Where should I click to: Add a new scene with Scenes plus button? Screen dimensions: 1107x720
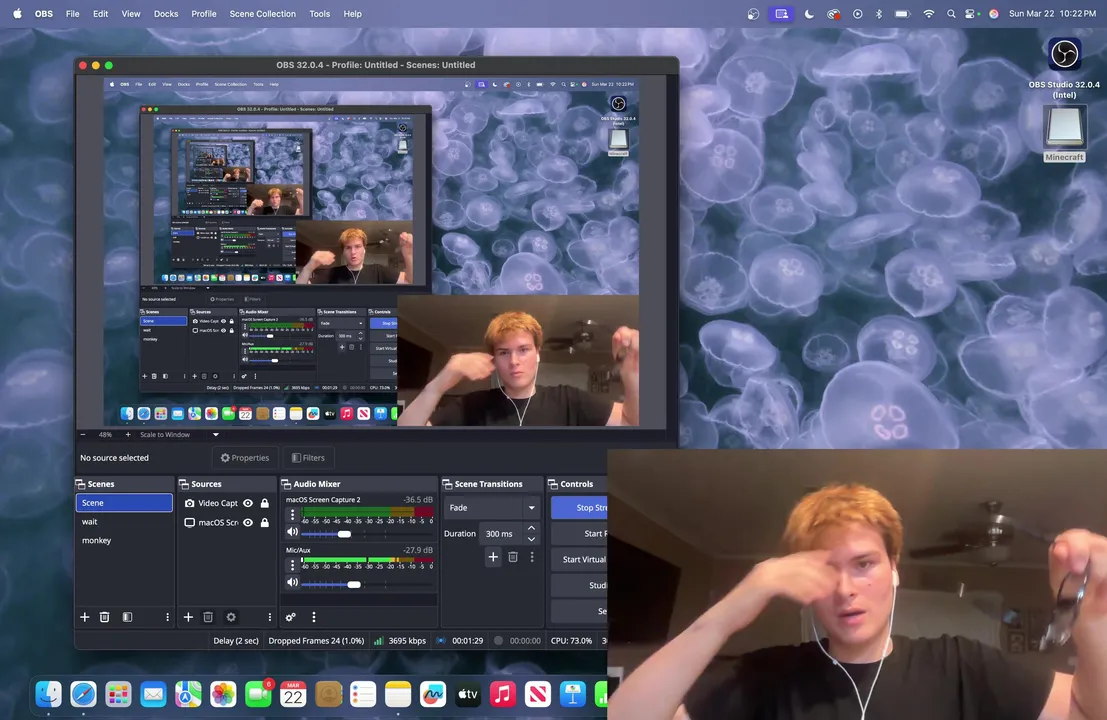[x=85, y=617]
